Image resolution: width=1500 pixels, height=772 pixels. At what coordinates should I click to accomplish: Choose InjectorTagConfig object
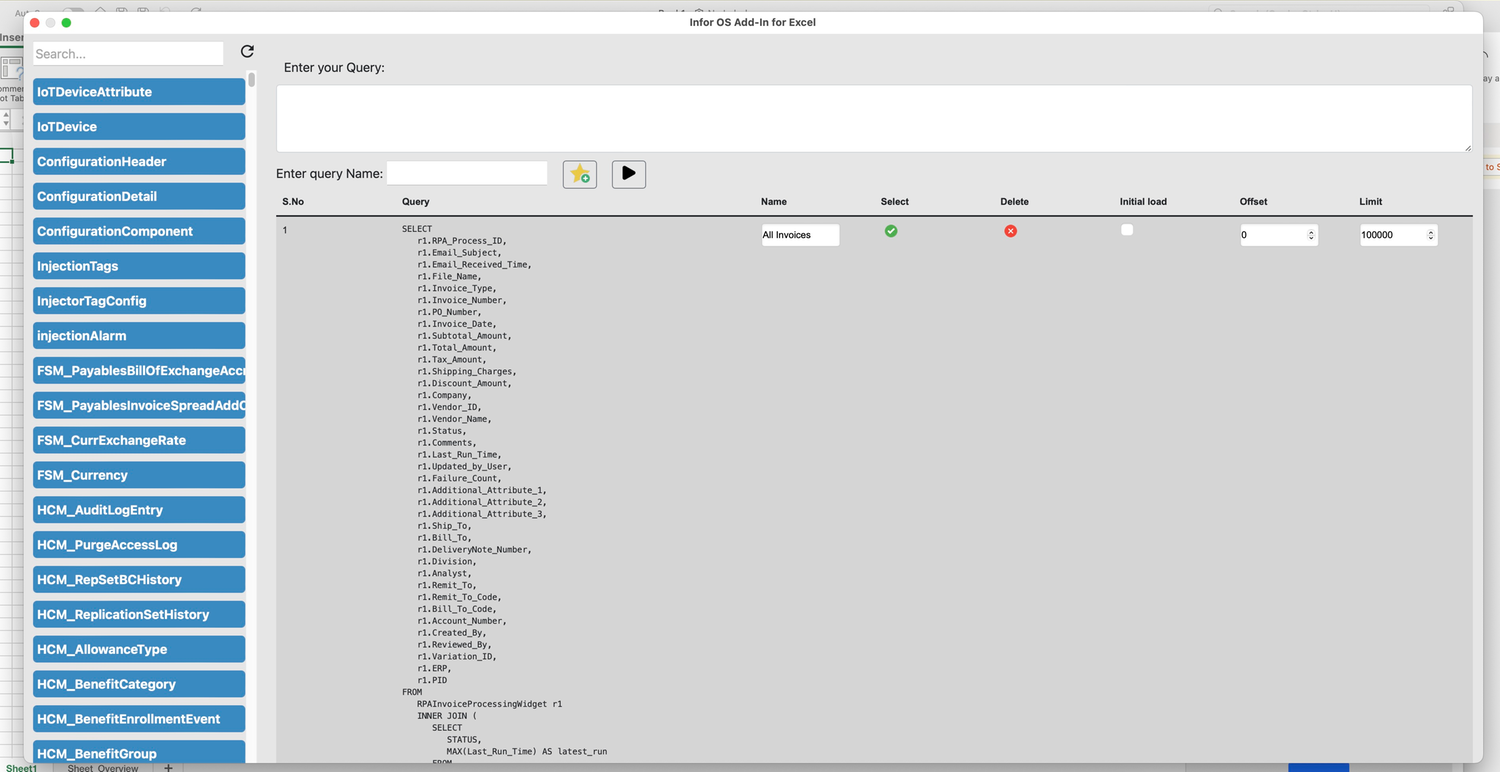click(x=139, y=301)
